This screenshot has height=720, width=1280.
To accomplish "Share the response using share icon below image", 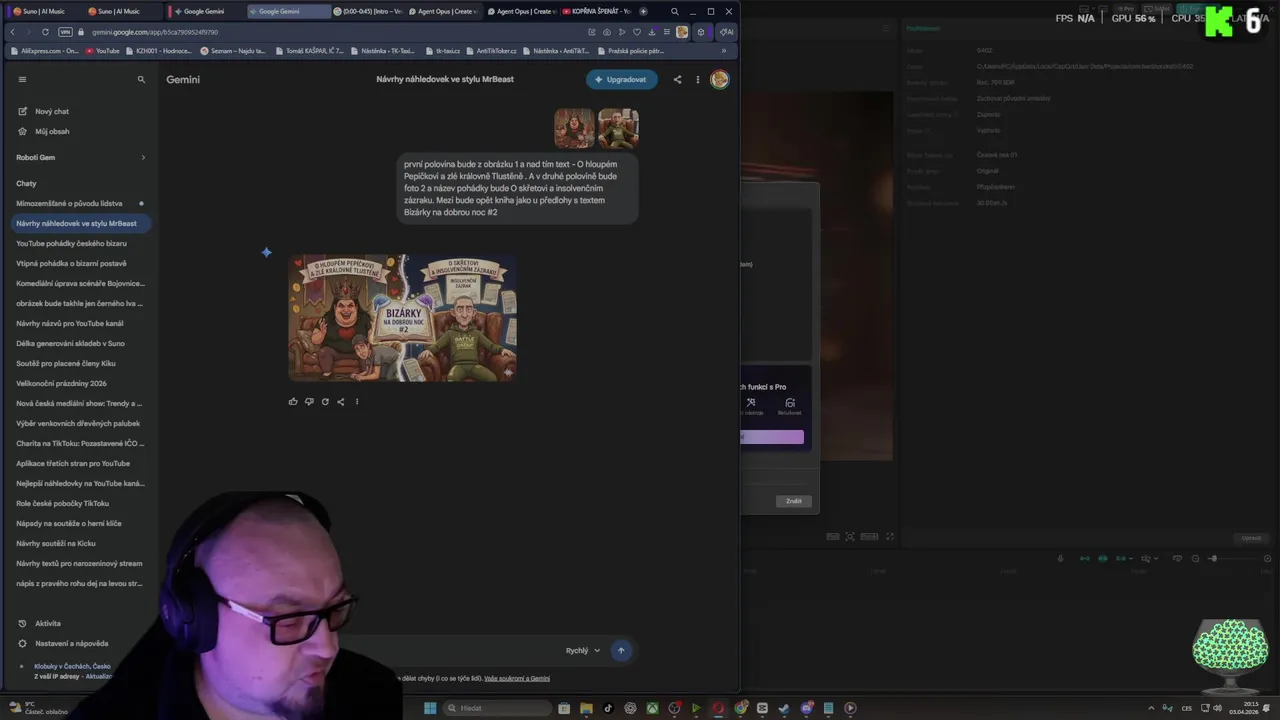I will click(x=341, y=401).
